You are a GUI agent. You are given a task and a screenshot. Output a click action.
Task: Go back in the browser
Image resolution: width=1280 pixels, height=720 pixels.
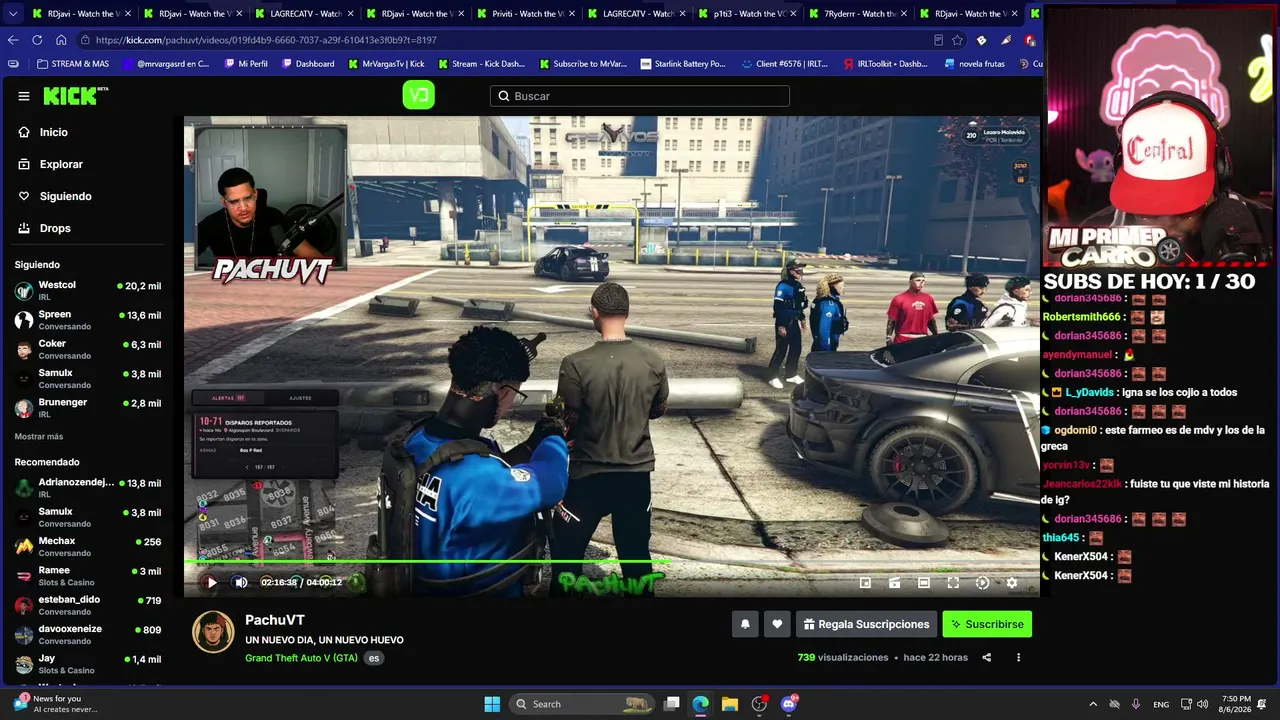click(13, 40)
